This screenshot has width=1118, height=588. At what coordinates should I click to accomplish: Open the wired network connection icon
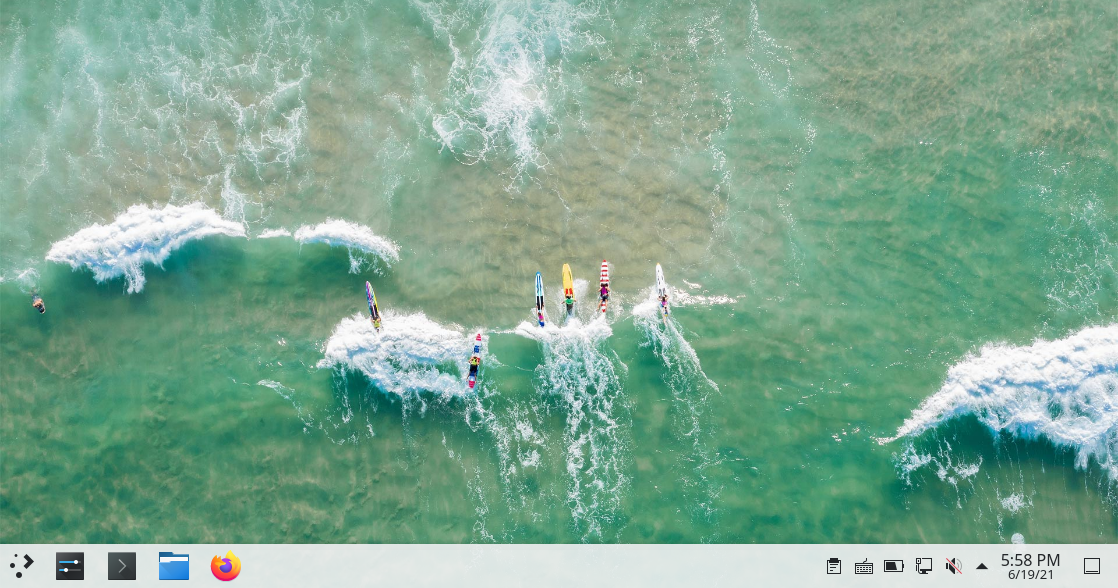point(924,566)
